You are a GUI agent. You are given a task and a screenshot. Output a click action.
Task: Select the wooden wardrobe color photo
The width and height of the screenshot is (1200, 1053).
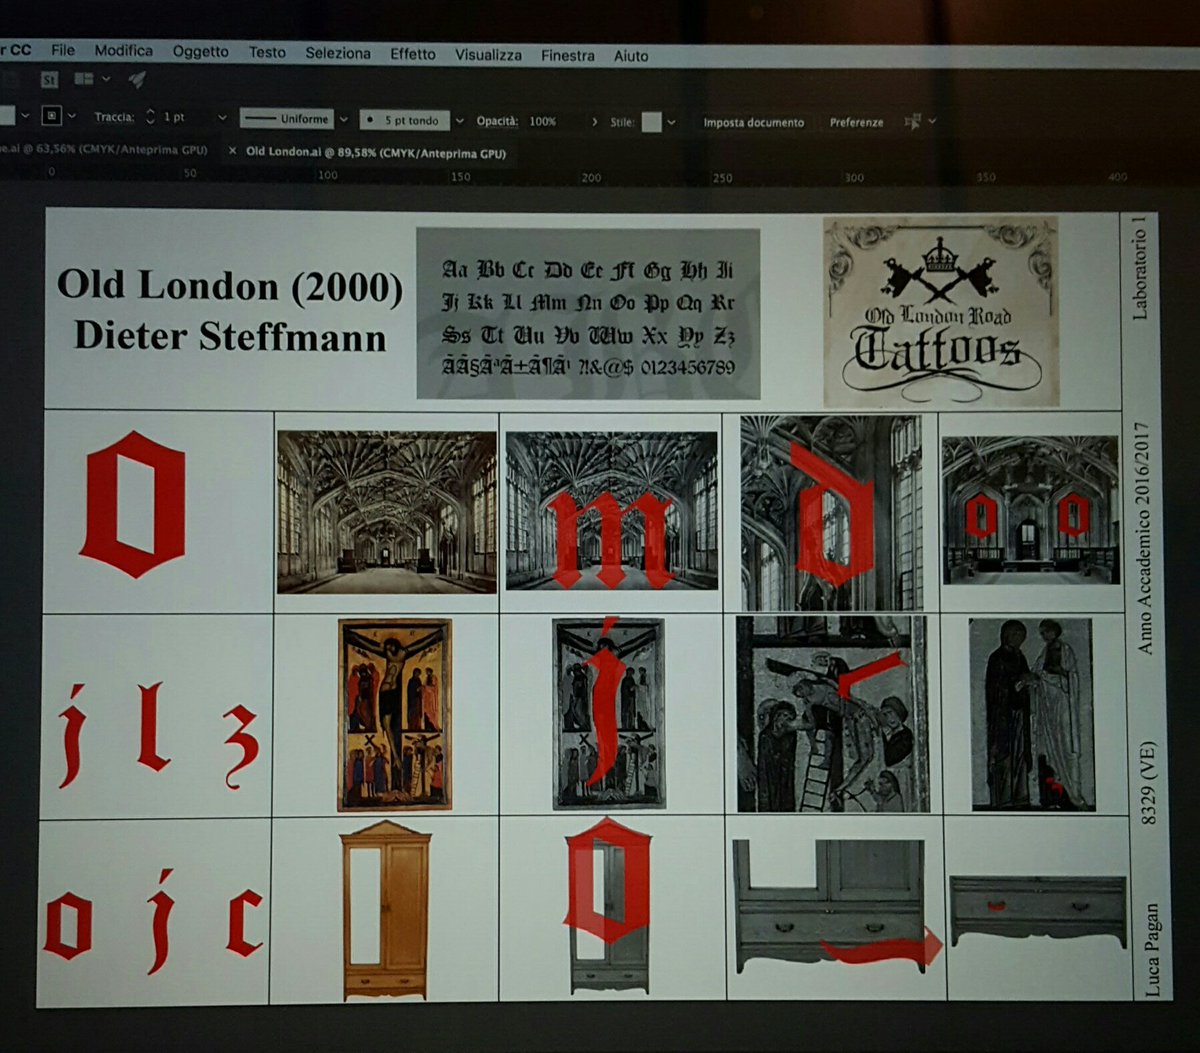pos(385,910)
